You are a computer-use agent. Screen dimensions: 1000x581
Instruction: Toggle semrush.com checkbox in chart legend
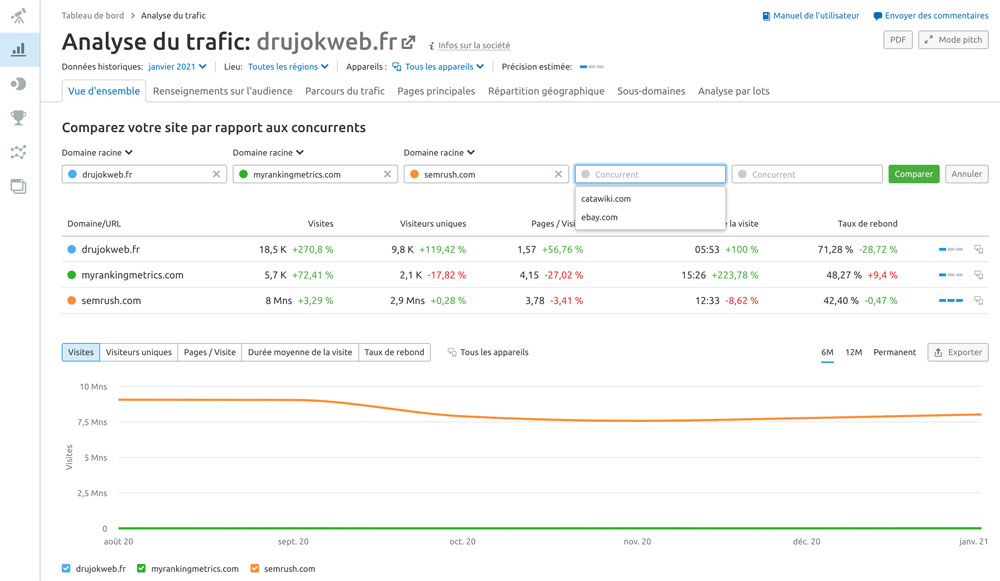pos(254,568)
